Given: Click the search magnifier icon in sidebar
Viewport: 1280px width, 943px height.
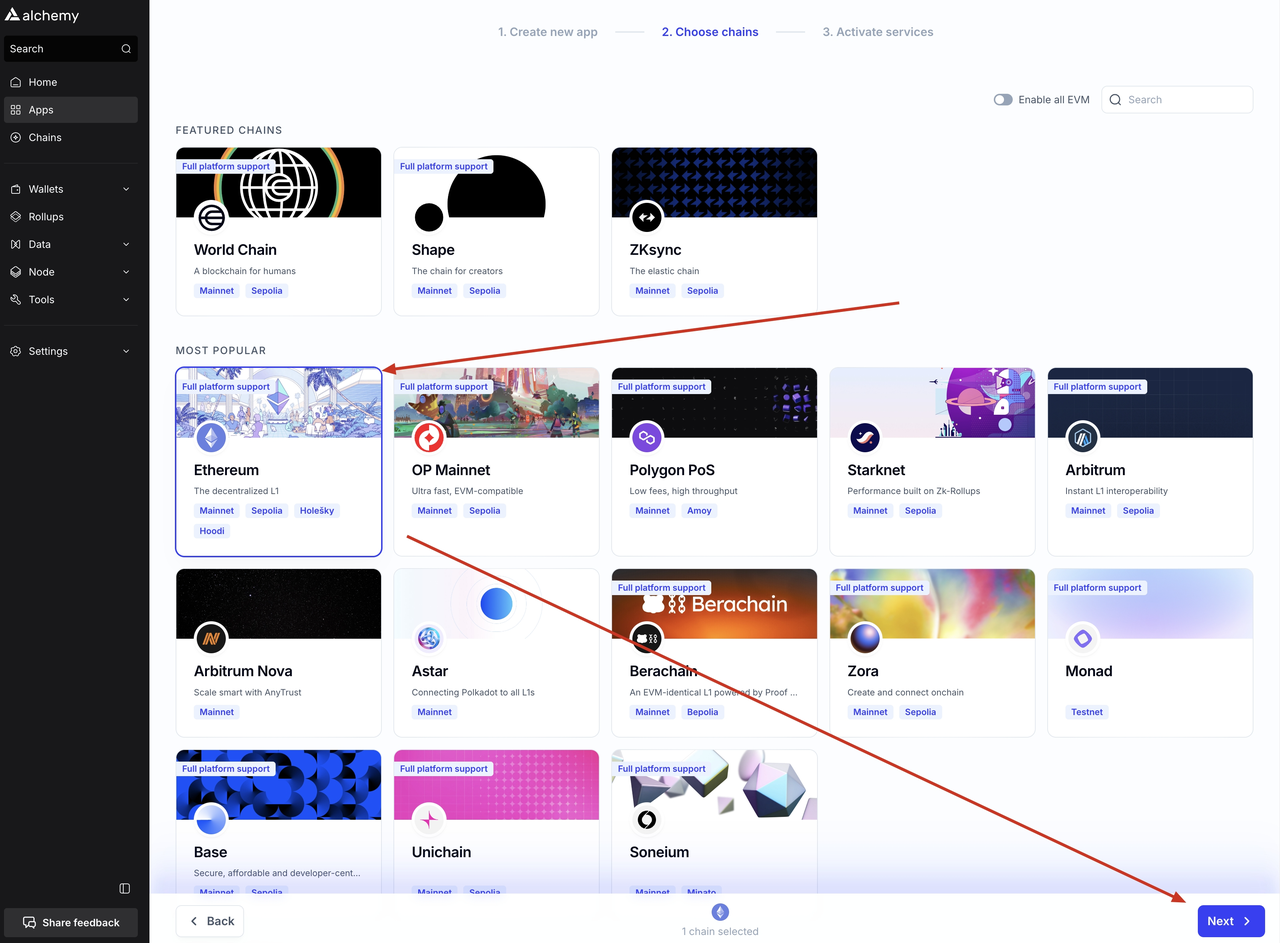Looking at the screenshot, I should [x=126, y=49].
